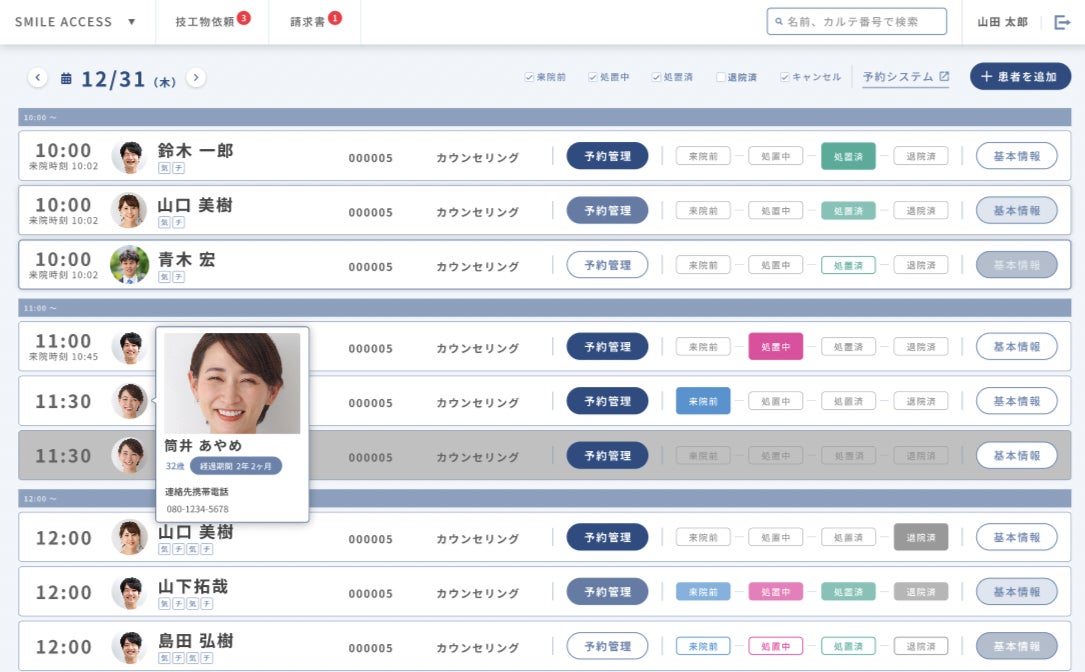Click the phone number 080-1234-5678 in popup

click(197, 509)
